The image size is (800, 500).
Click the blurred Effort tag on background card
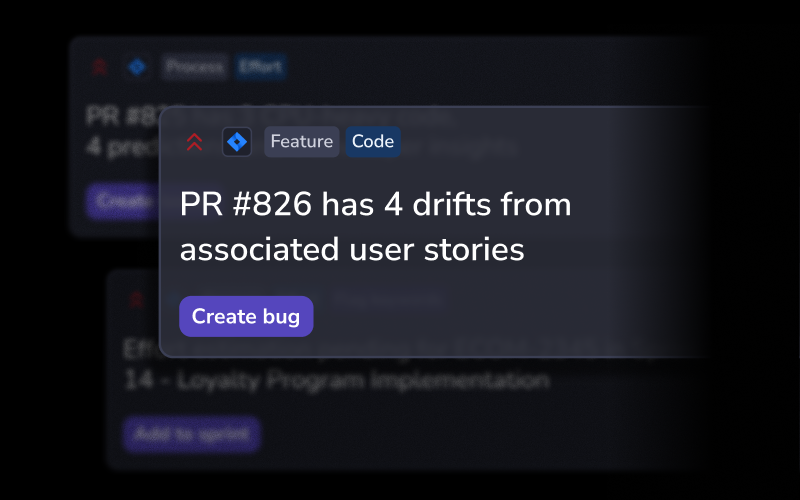coord(260,67)
